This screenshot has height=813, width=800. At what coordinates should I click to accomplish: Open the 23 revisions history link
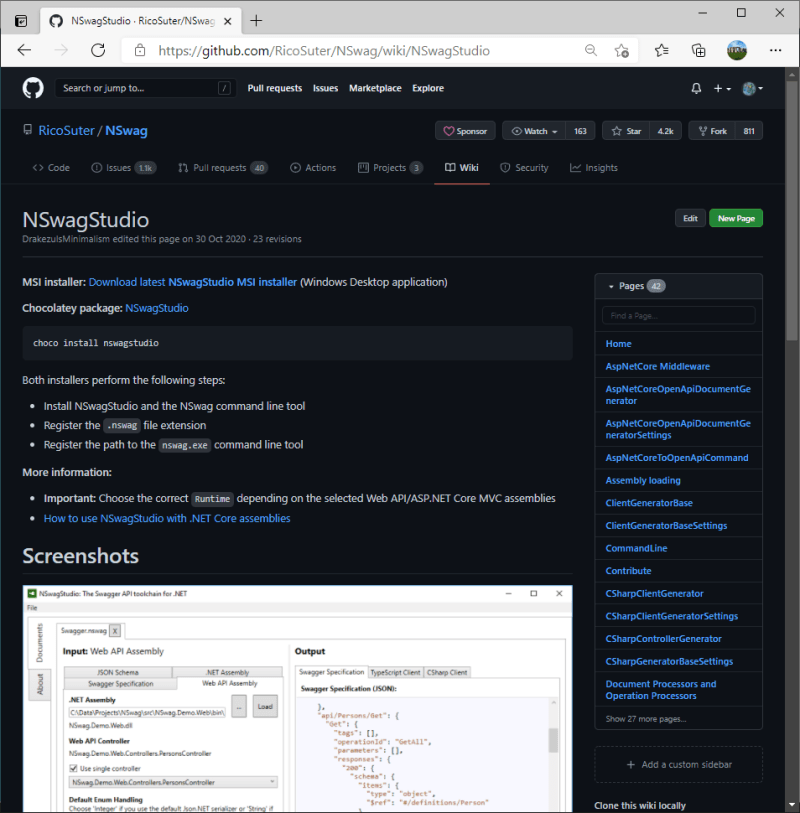point(277,239)
